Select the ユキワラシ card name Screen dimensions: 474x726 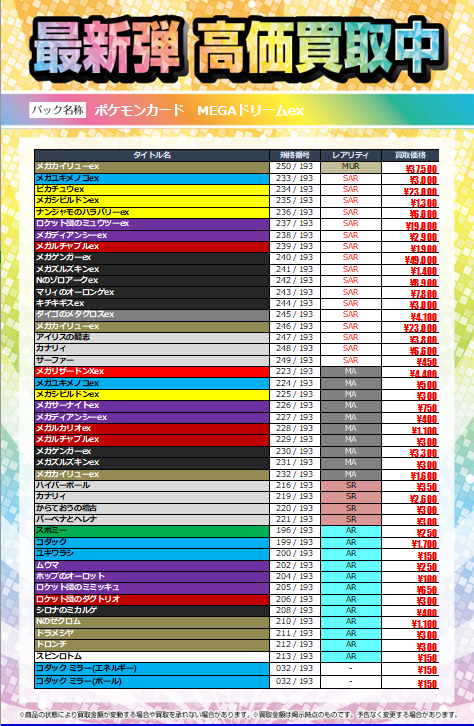point(55,553)
